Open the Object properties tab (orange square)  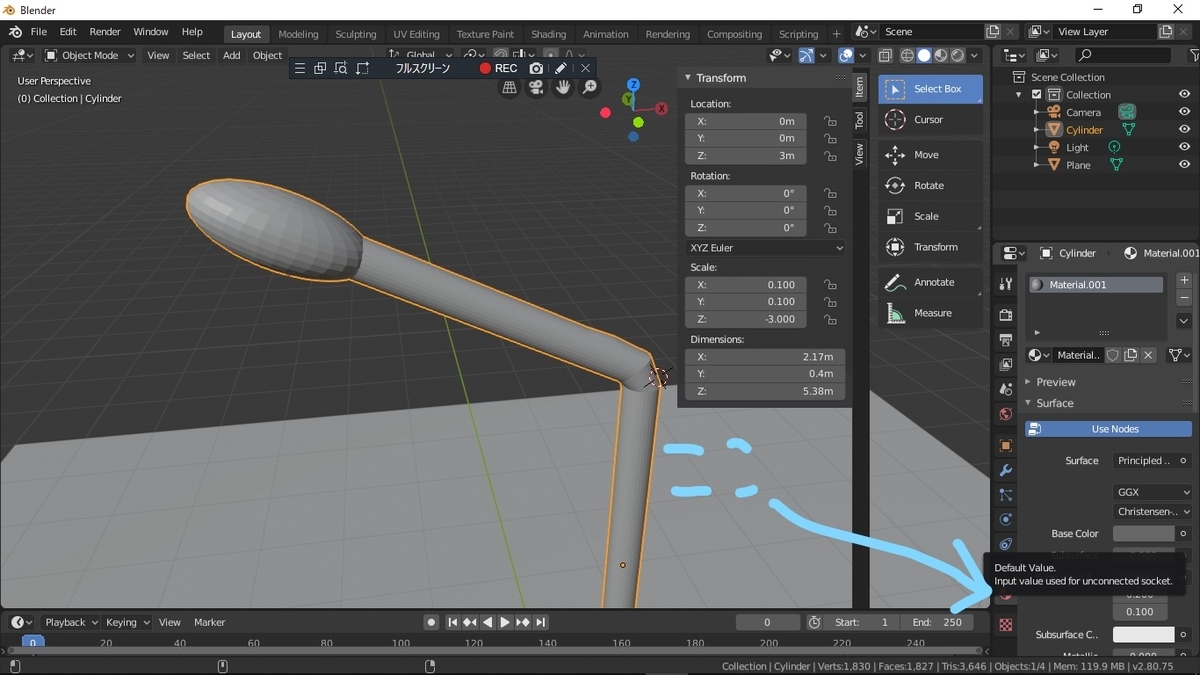point(1006,446)
